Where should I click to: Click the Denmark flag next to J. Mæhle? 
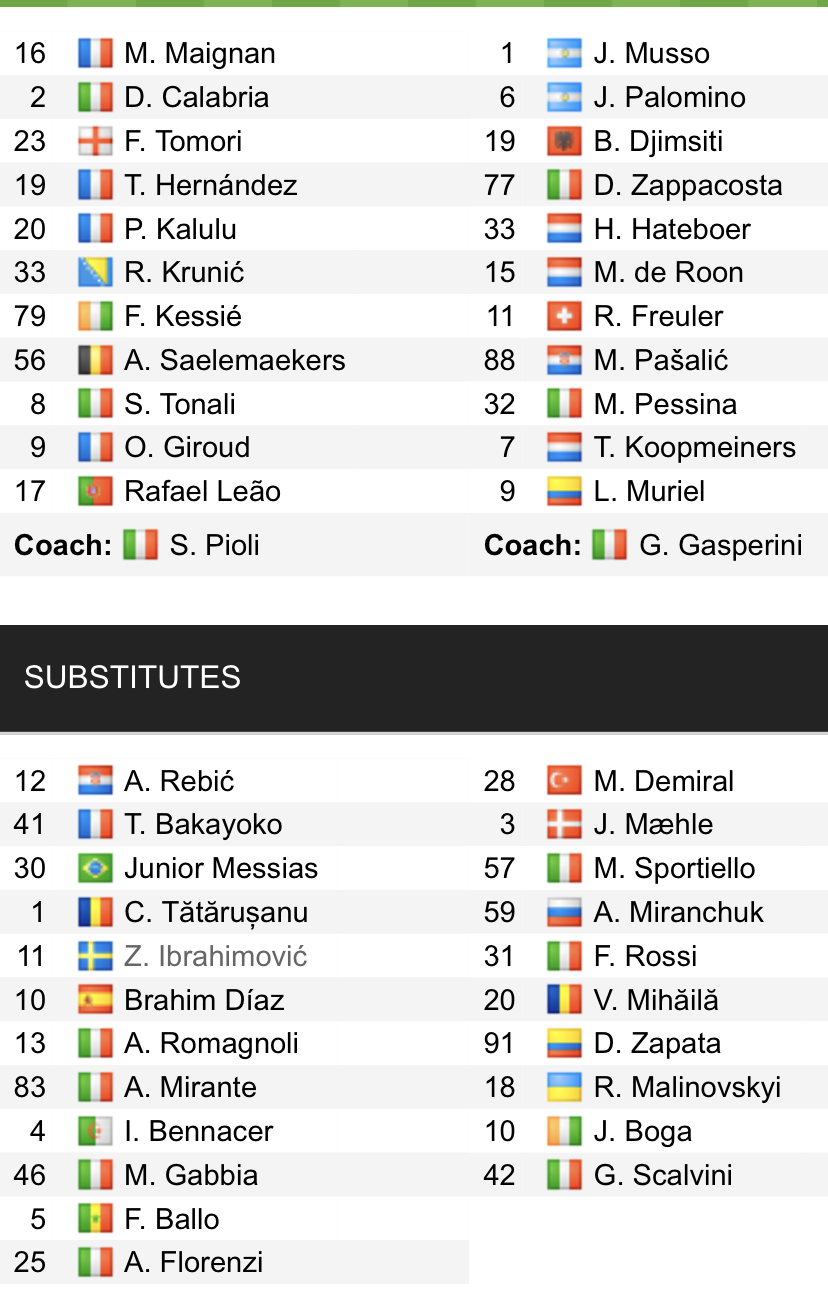coord(564,824)
